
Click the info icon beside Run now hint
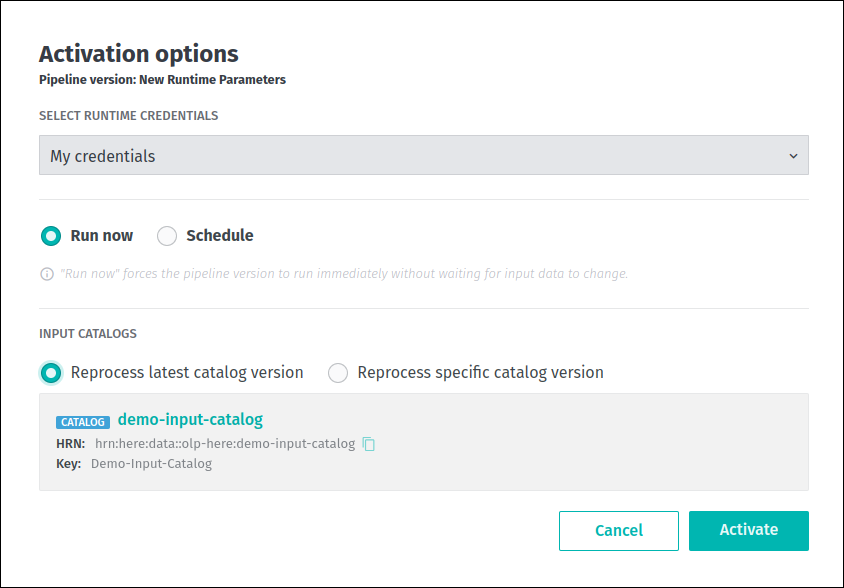point(46,274)
